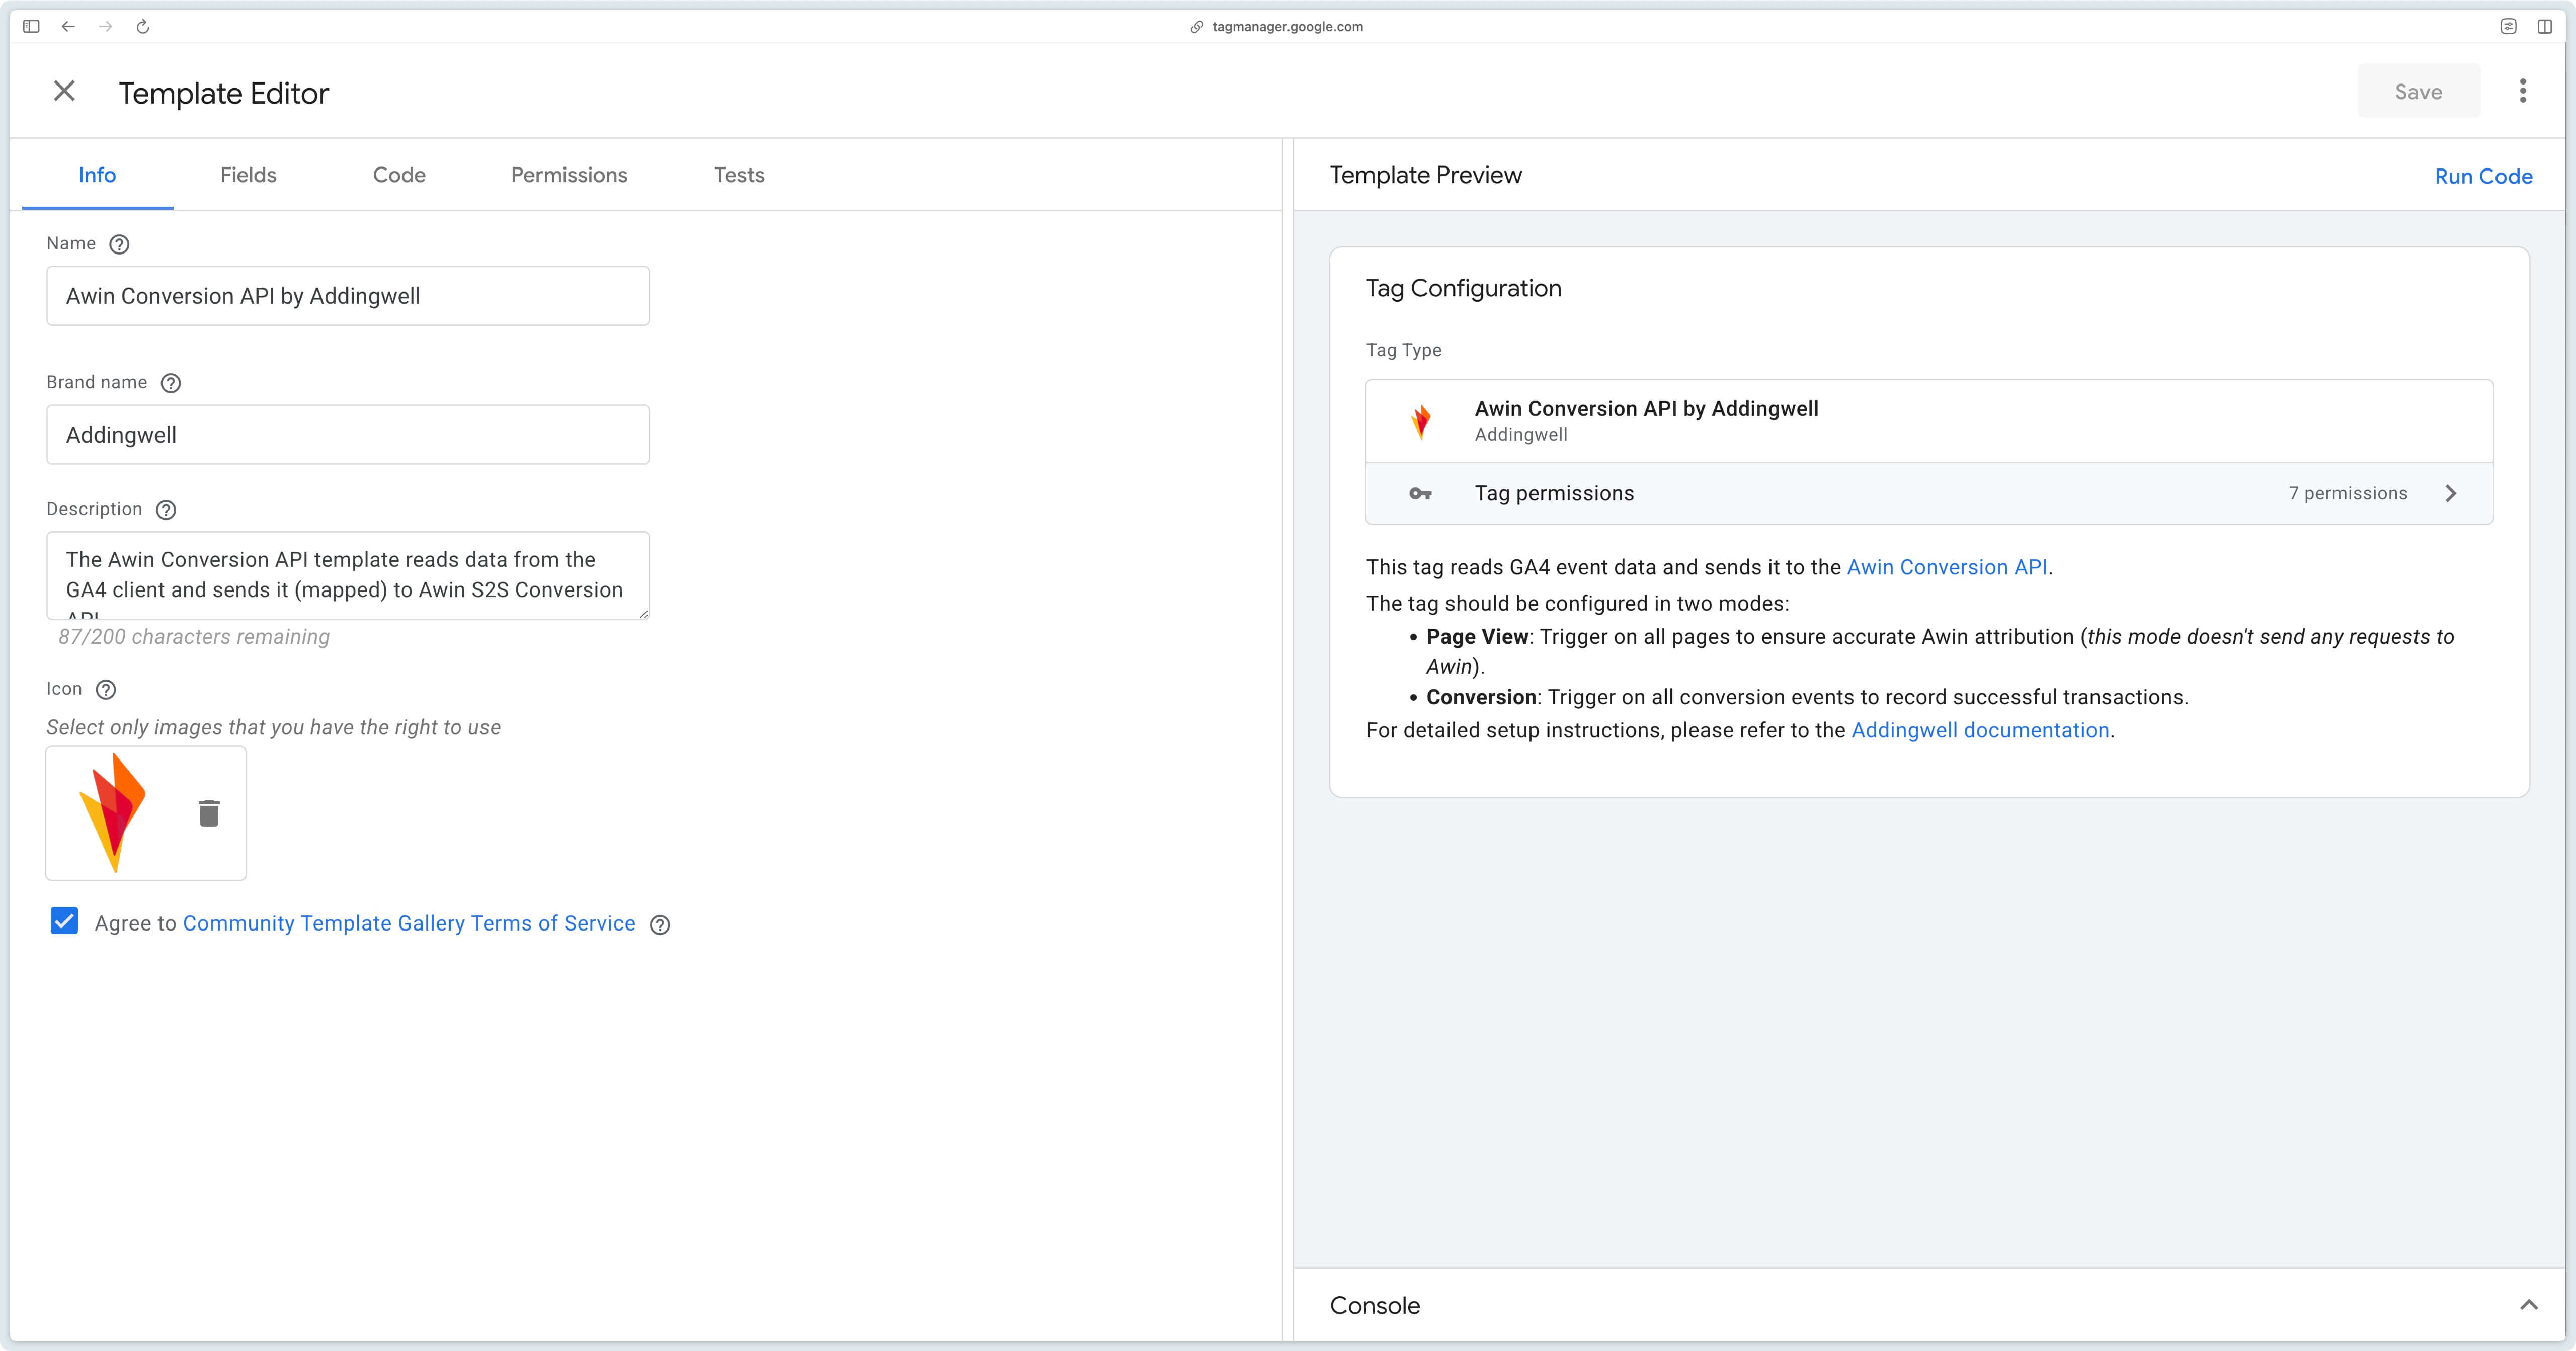2576x1351 pixels.
Task: Open the Permissions tab
Action: pos(569,175)
